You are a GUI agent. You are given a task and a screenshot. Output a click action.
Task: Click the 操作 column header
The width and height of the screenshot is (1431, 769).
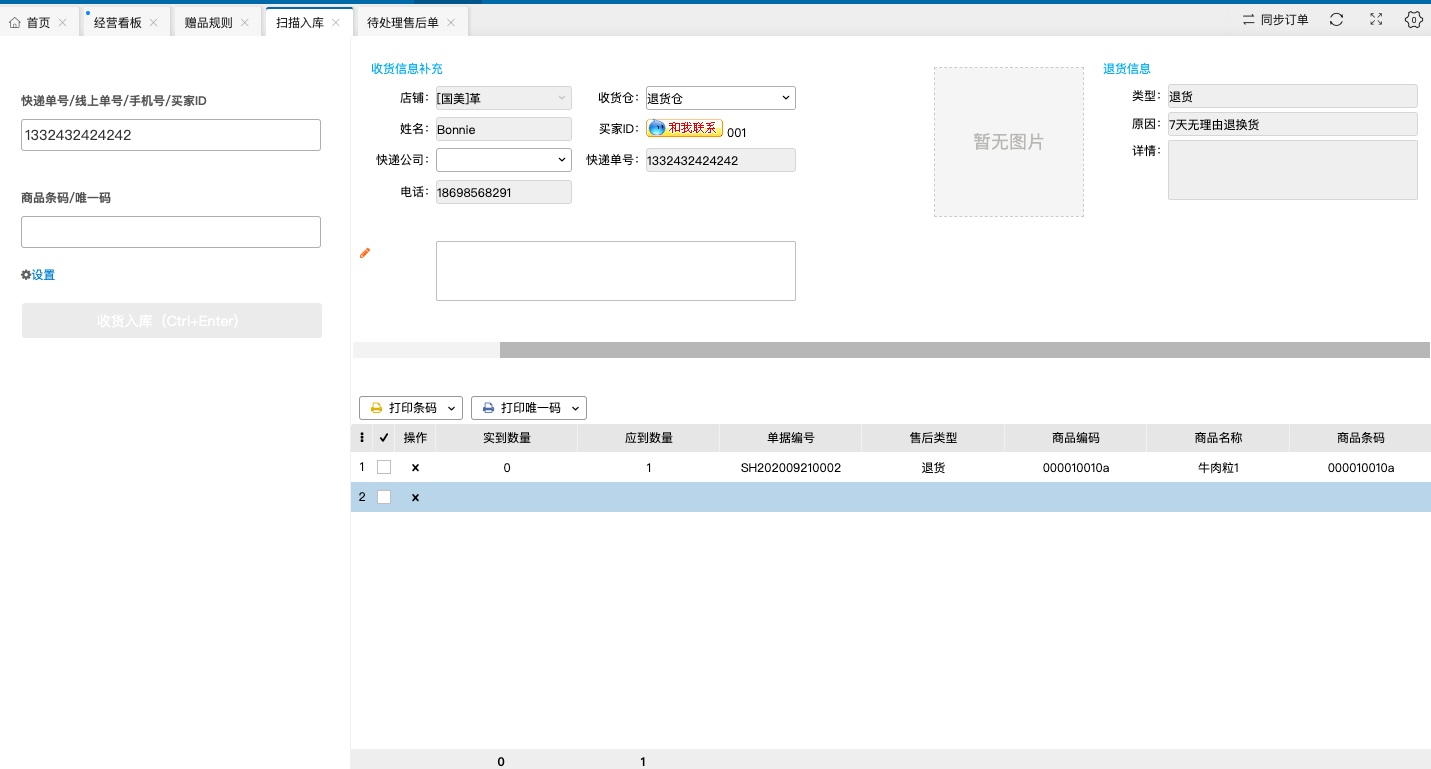[415, 438]
